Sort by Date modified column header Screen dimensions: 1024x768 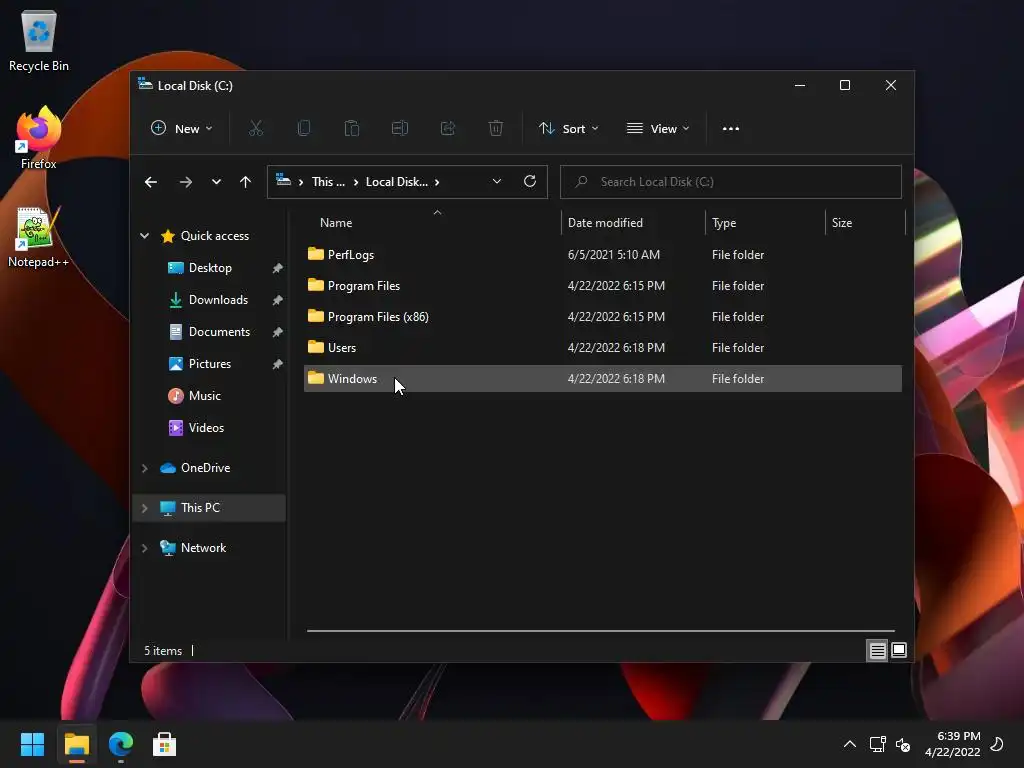[x=605, y=223]
